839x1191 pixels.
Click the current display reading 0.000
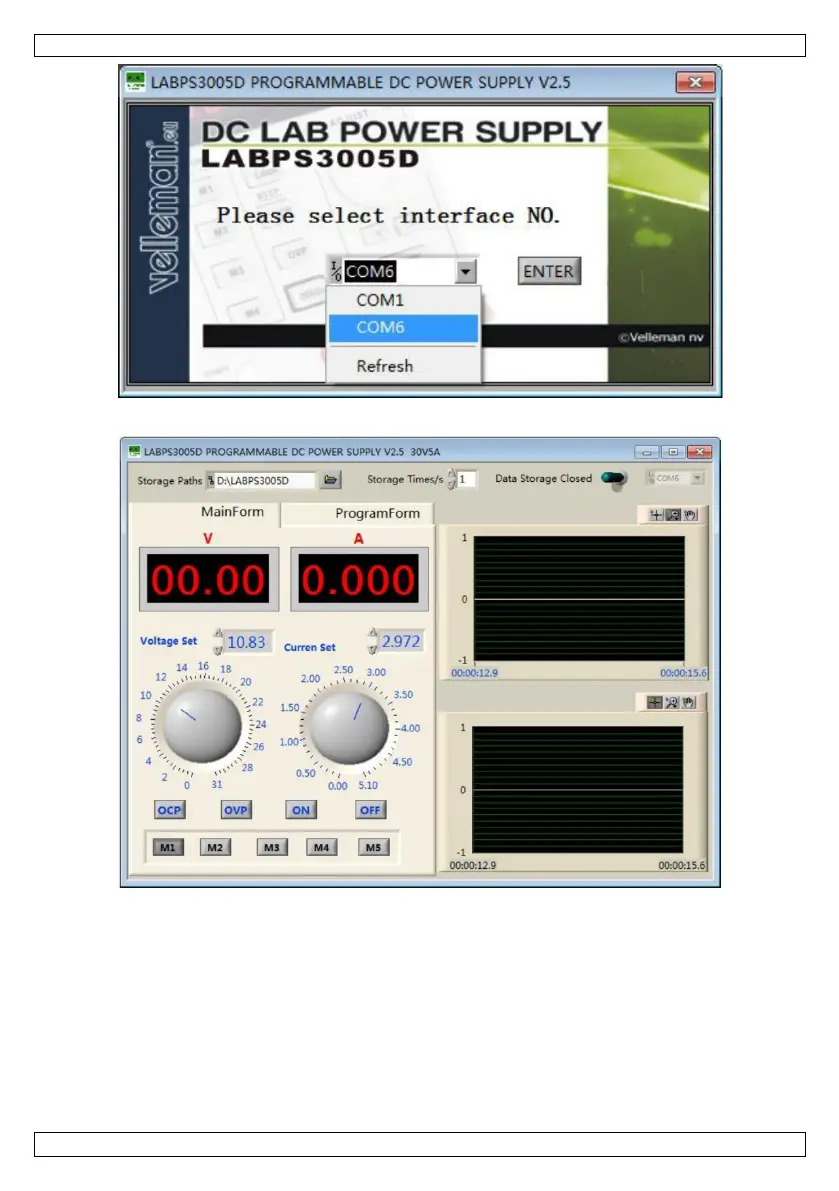pyautogui.click(x=358, y=579)
